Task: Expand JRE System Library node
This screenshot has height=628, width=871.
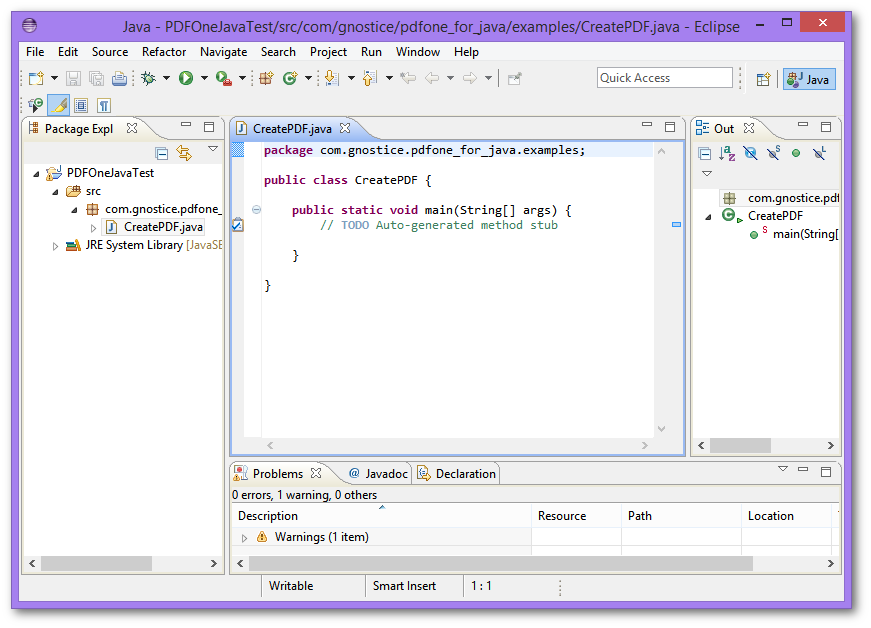Action: (55, 246)
